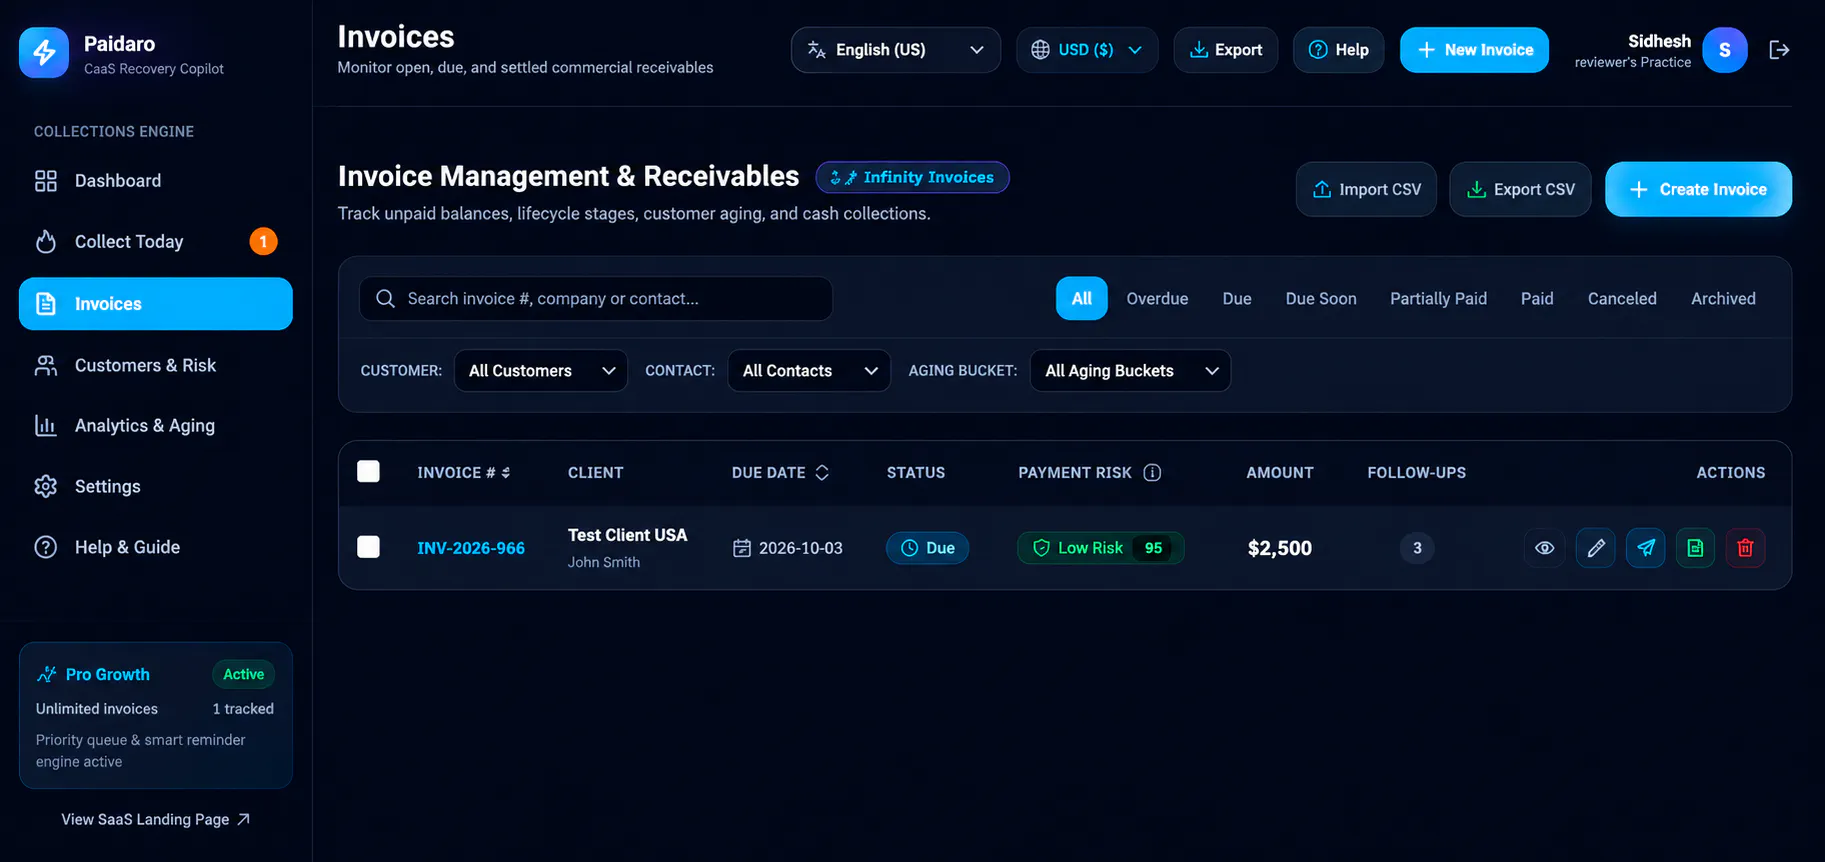This screenshot has width=1825, height=862.
Task: Open the English (US) language dropdown
Action: 896,50
